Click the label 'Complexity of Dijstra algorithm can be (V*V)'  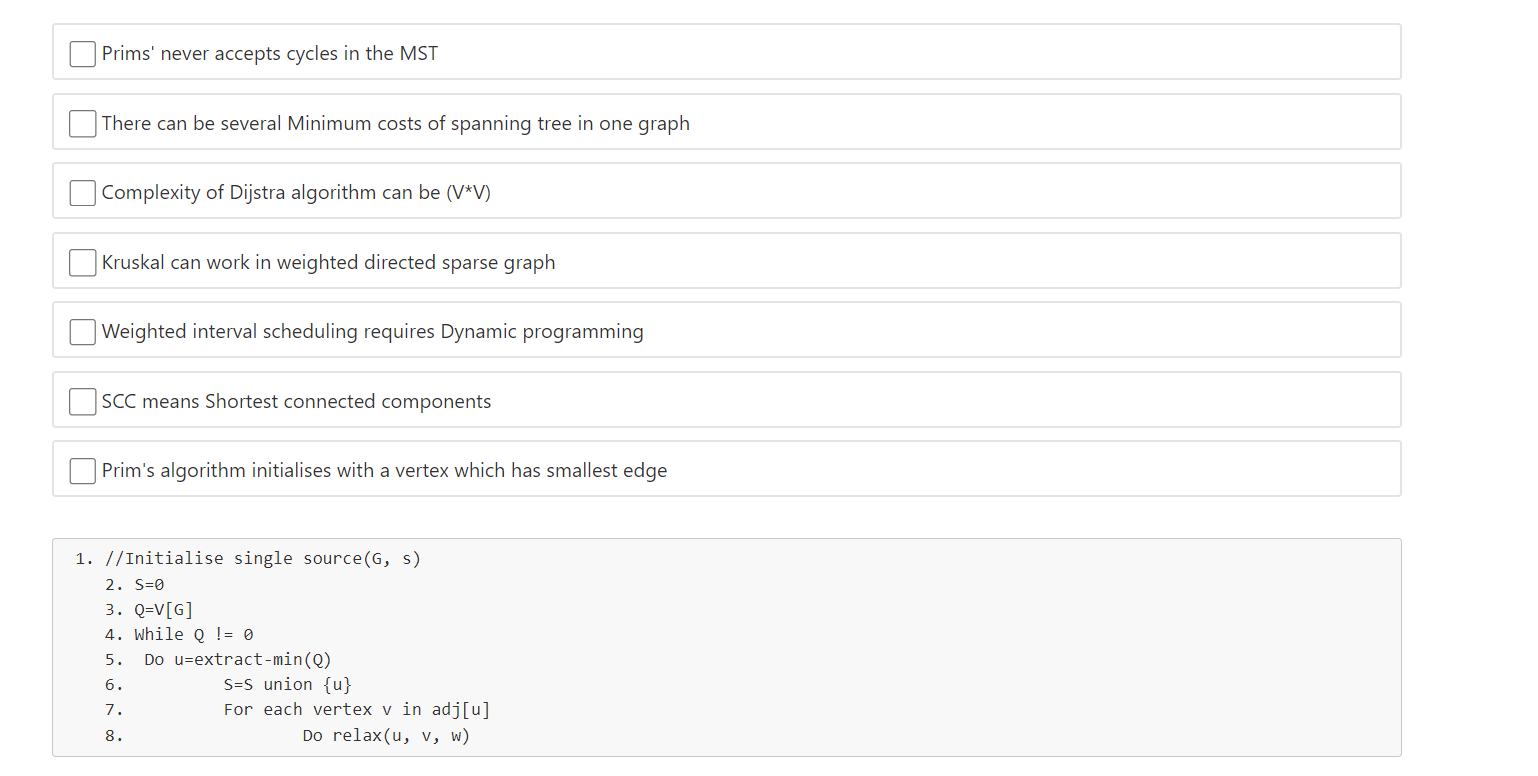(x=296, y=193)
